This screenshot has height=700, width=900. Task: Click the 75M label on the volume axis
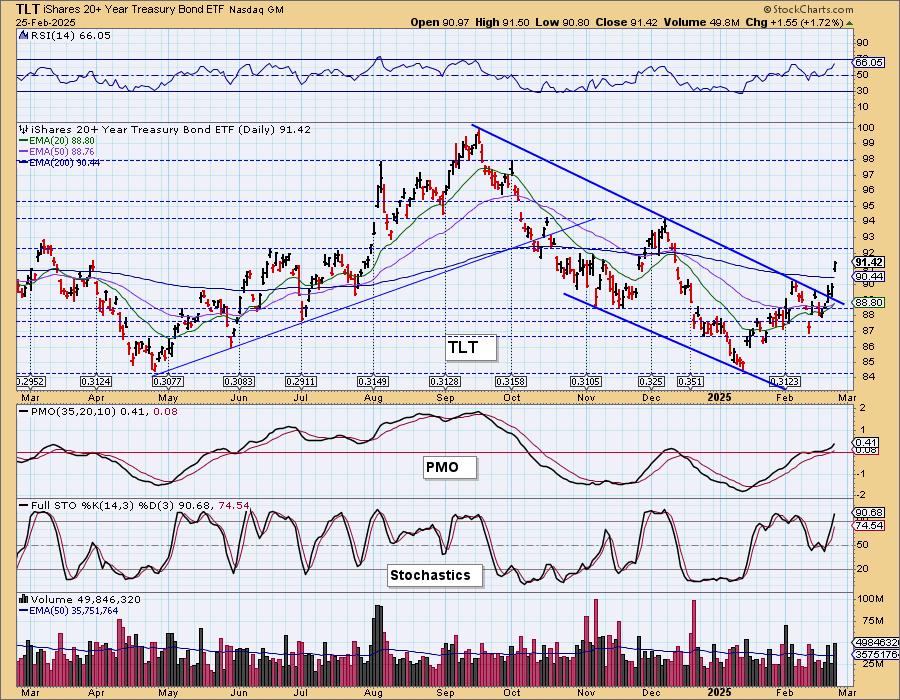[872, 621]
